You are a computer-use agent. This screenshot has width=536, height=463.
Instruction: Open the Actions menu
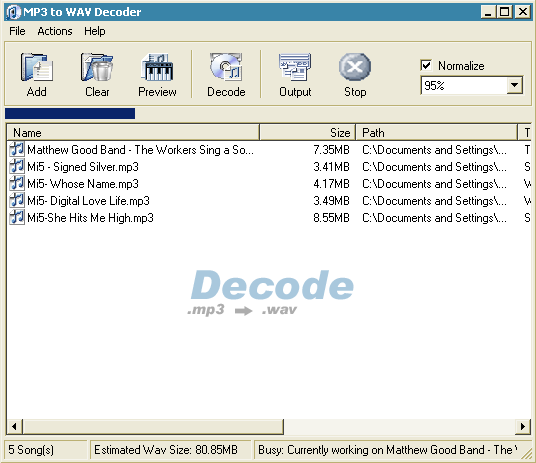[55, 31]
